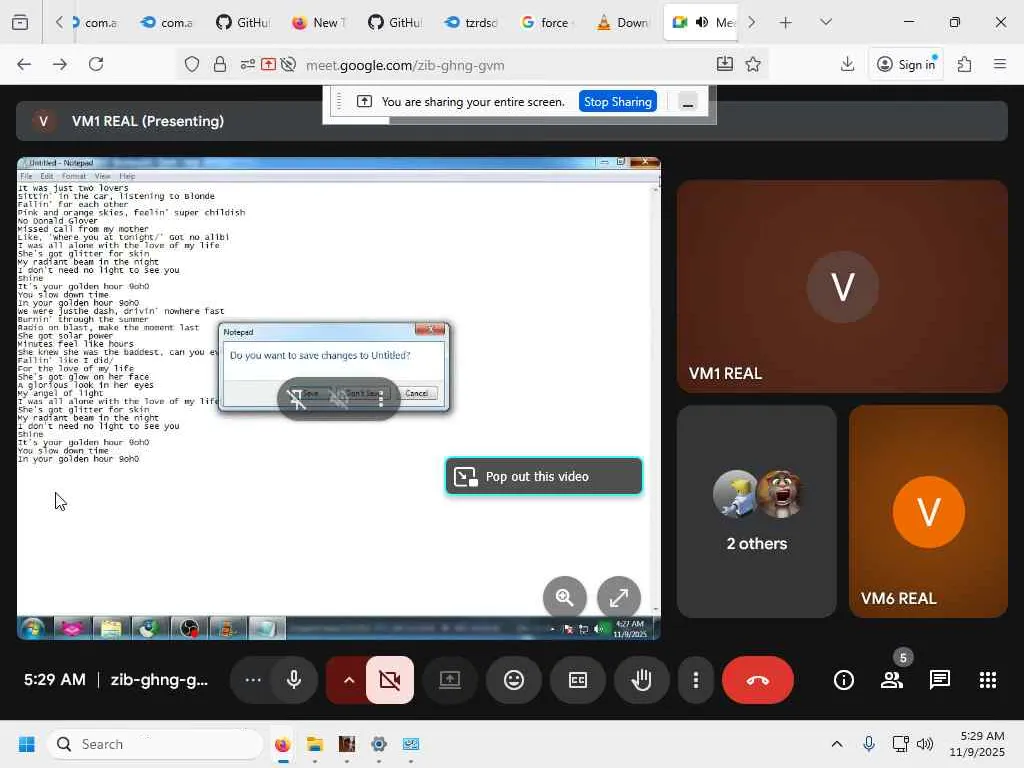This screenshot has width=1024, height=768.
Task: Open the browser downloads panel
Action: [x=847, y=64]
